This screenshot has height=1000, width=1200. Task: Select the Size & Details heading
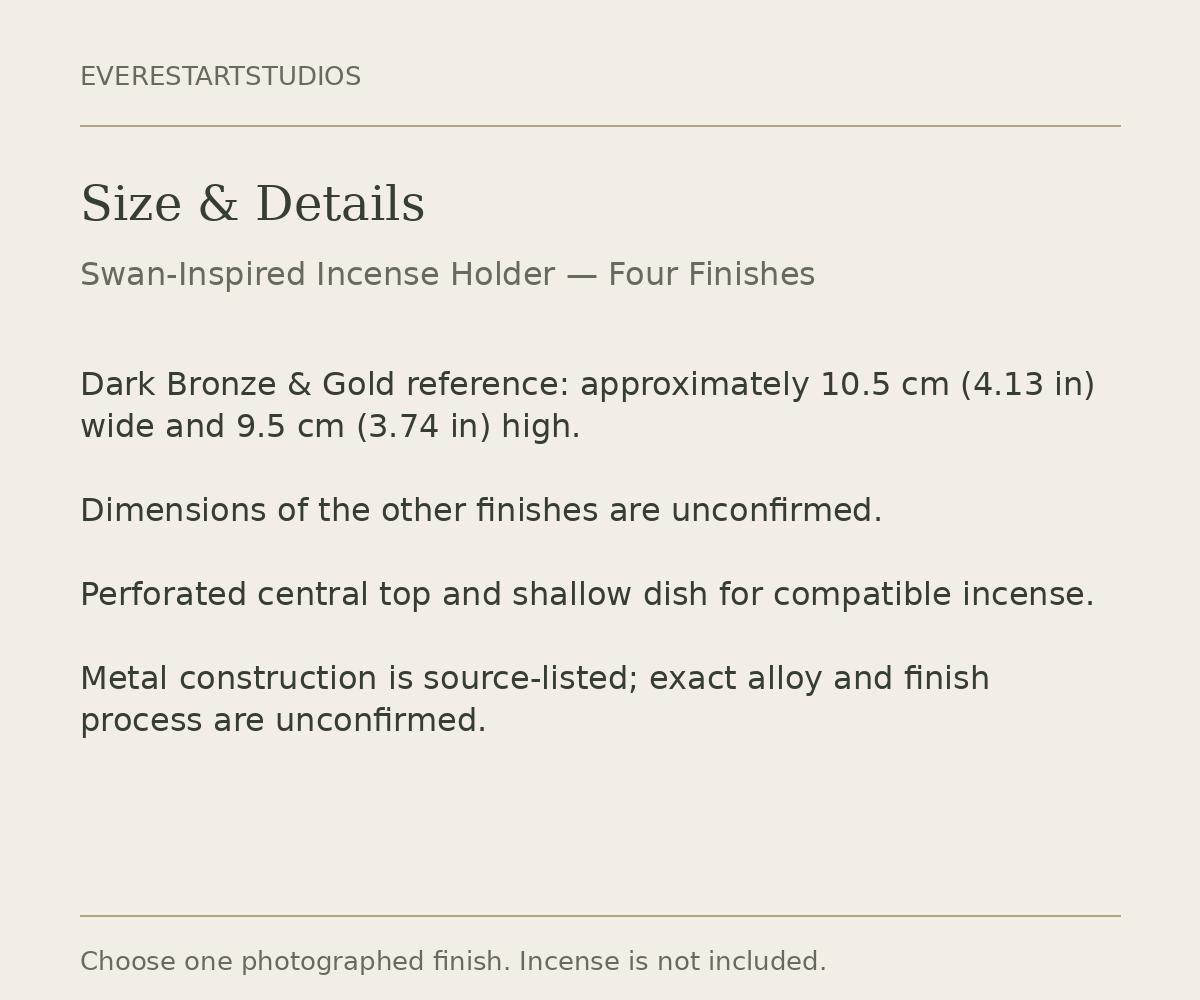pyautogui.click(x=252, y=205)
